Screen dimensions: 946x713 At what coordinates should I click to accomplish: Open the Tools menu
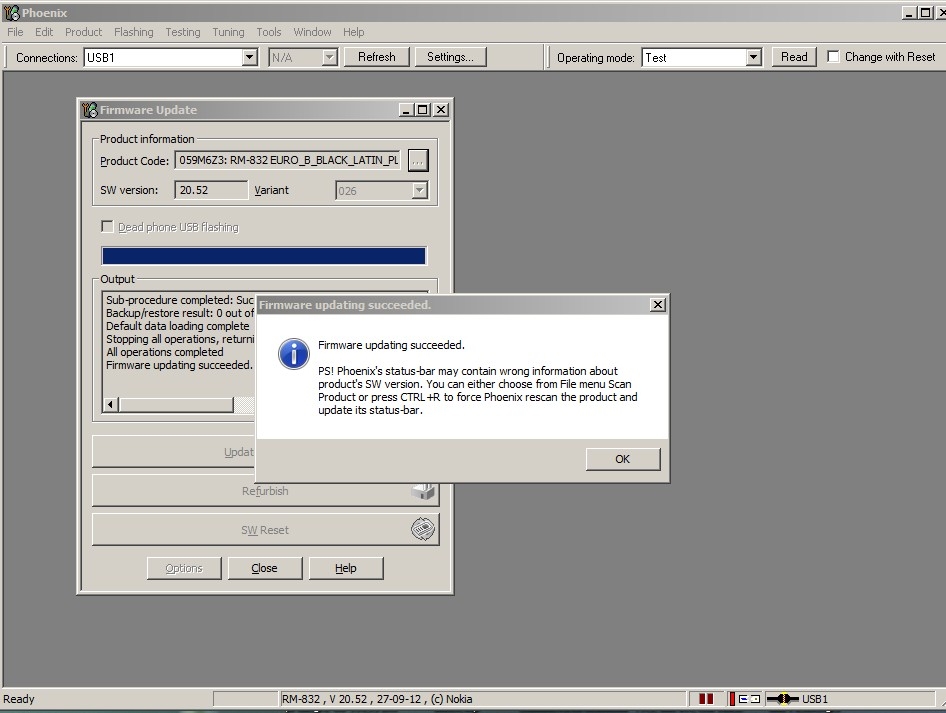click(268, 32)
